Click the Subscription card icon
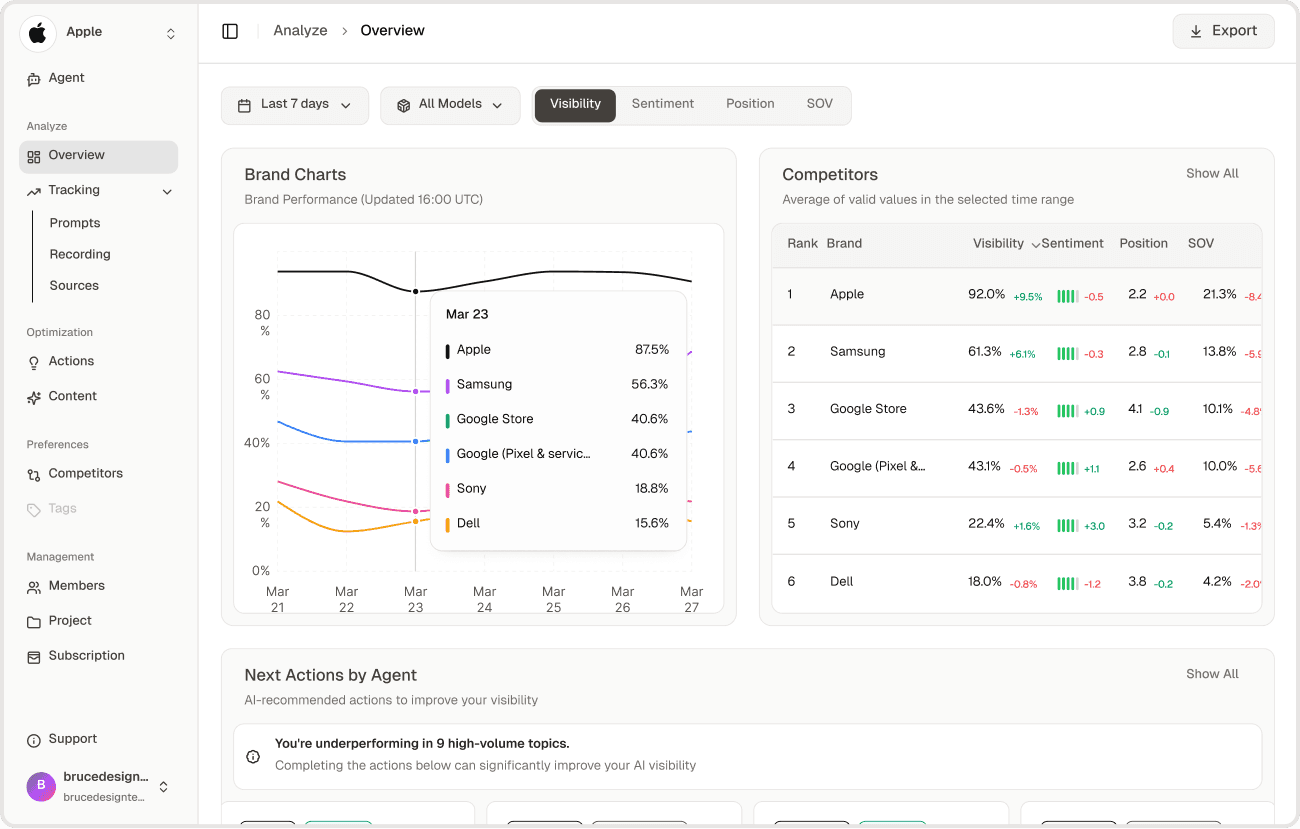 click(x=34, y=657)
